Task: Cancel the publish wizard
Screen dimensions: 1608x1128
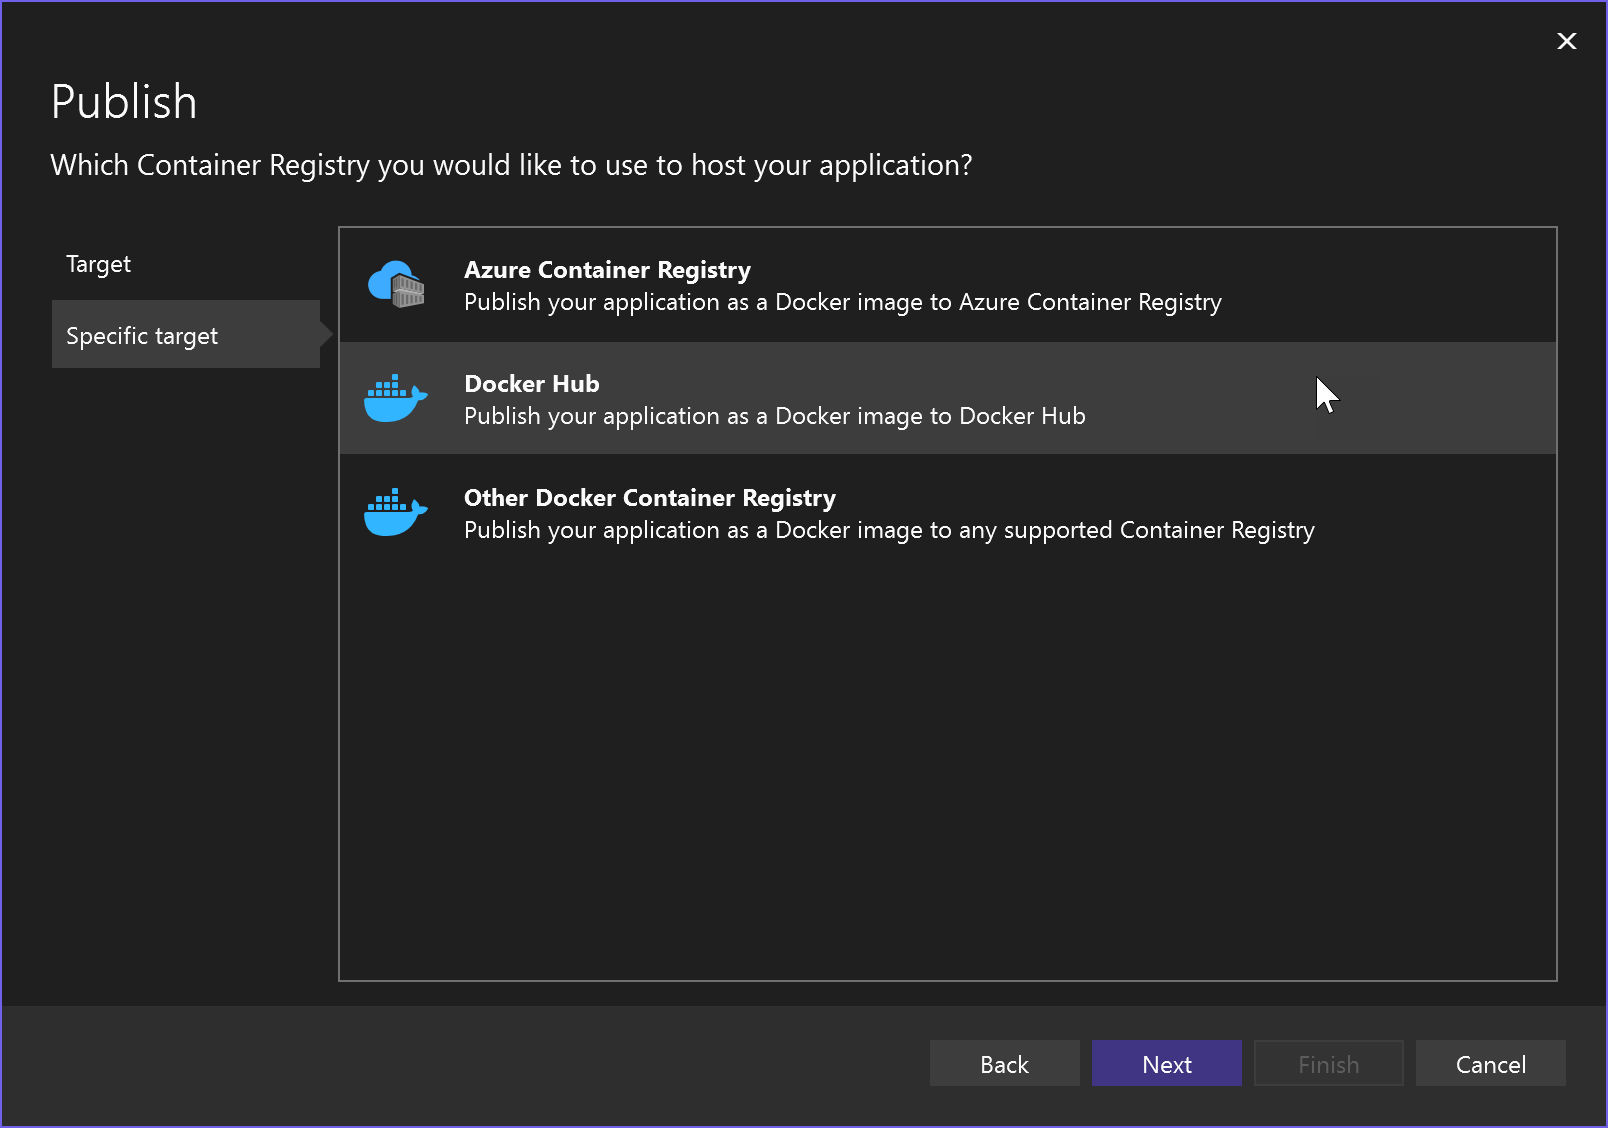Action: coord(1490,1063)
